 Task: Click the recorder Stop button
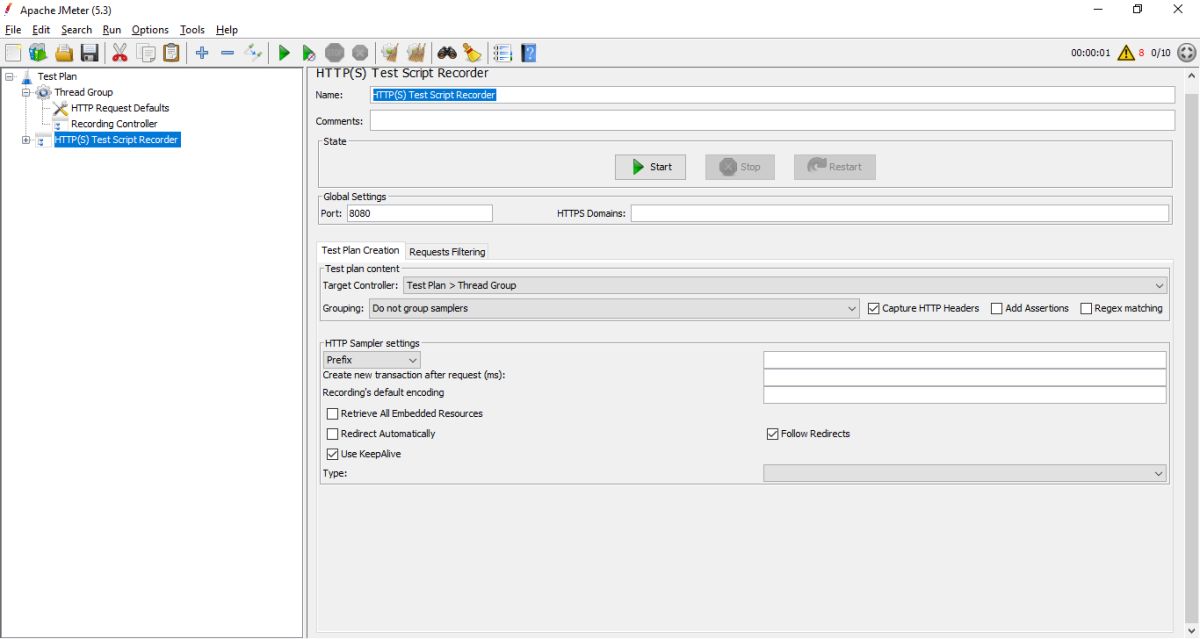click(x=740, y=167)
